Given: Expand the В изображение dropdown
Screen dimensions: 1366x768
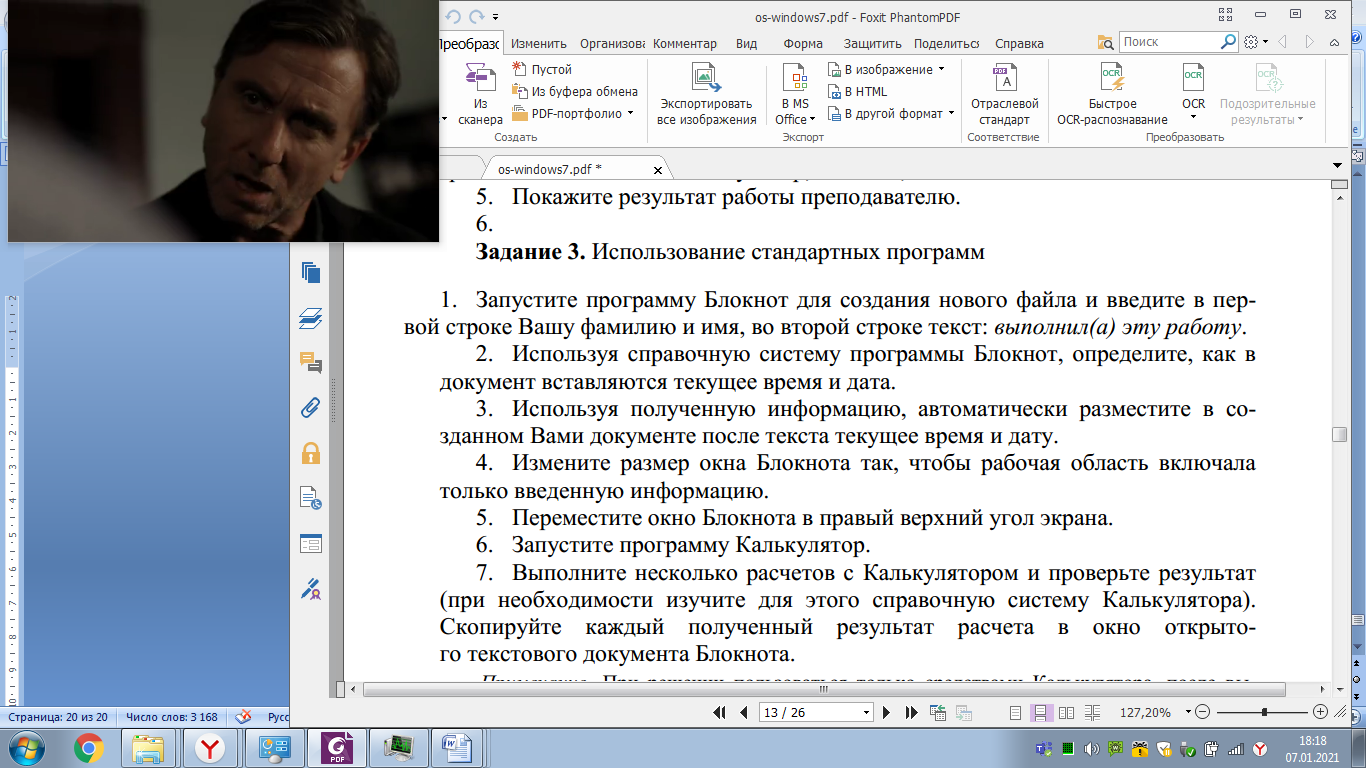Looking at the screenshot, I should (x=941, y=69).
